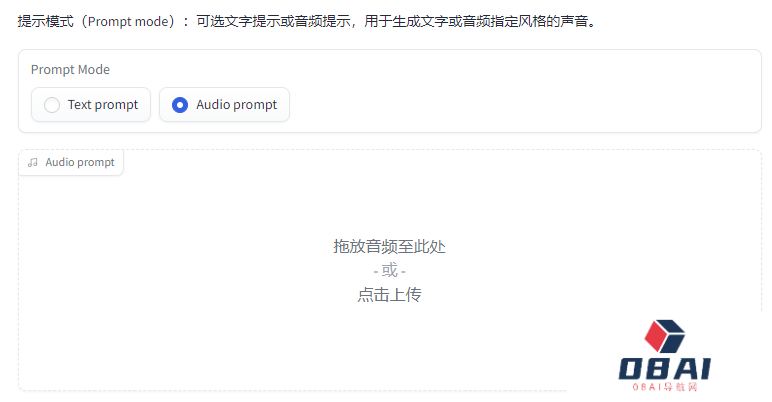Select the Audio prompt radio button
772x402 pixels.
[x=224, y=104]
